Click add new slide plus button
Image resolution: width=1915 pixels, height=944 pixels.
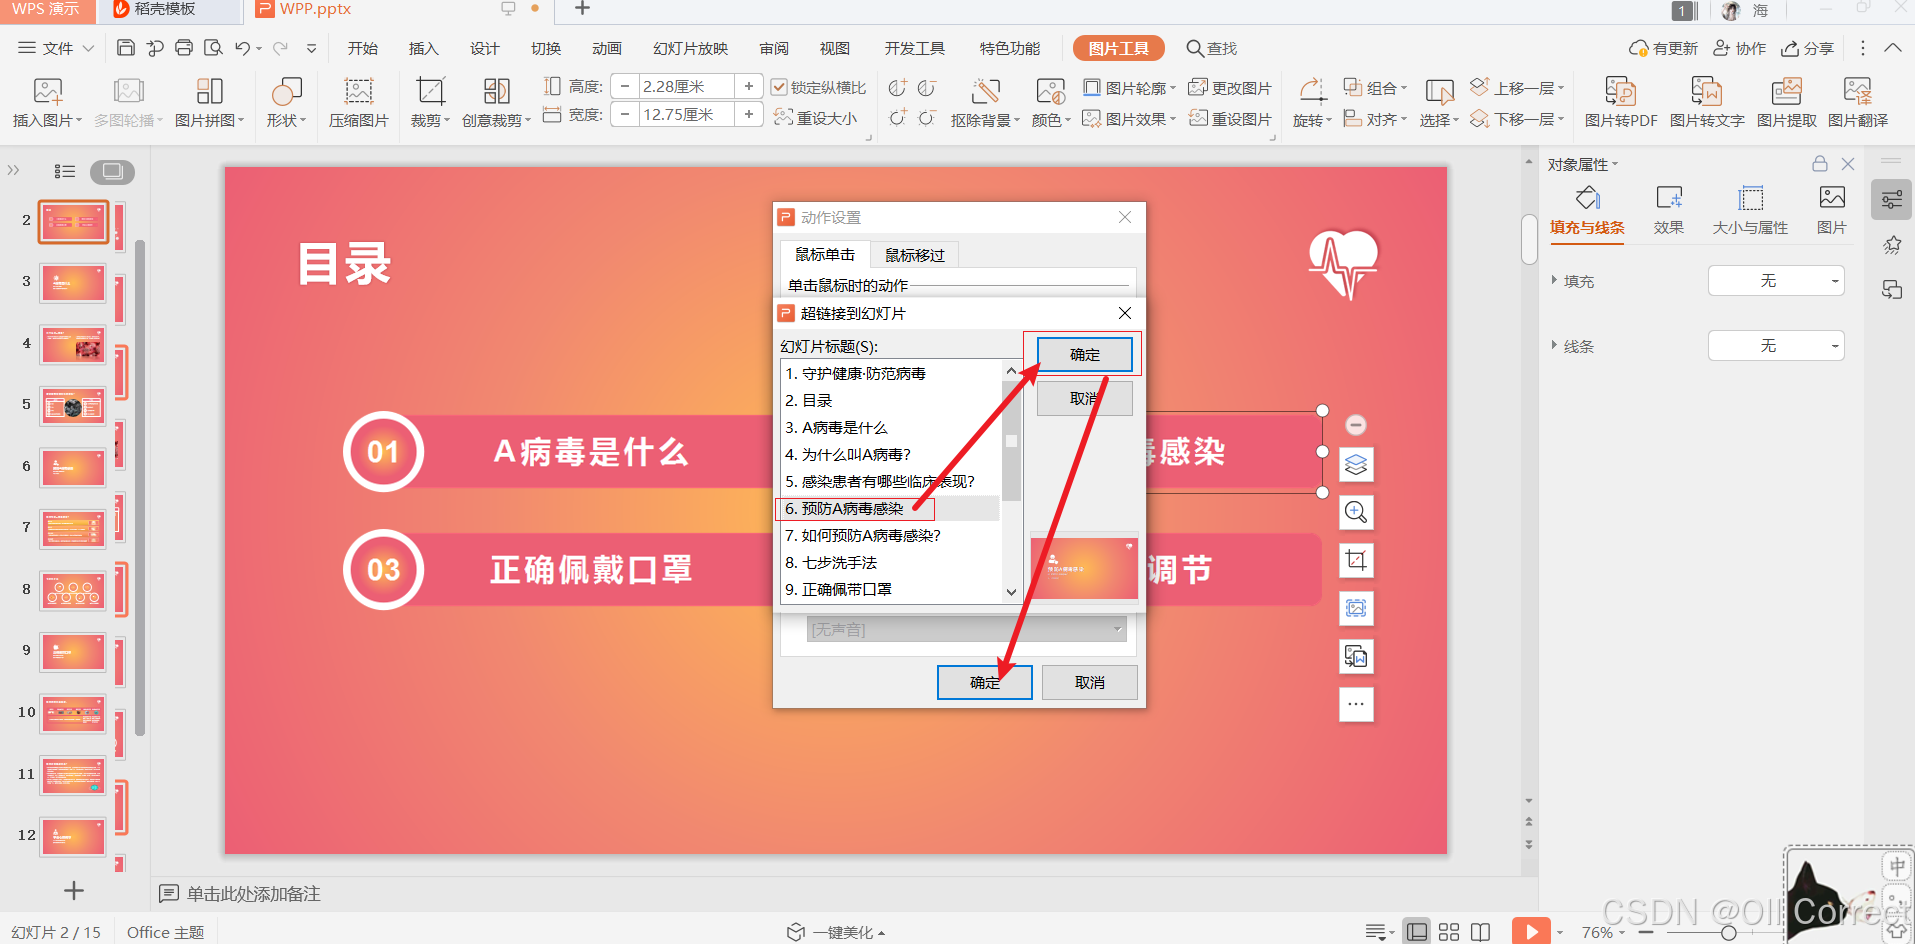pyautogui.click(x=74, y=890)
